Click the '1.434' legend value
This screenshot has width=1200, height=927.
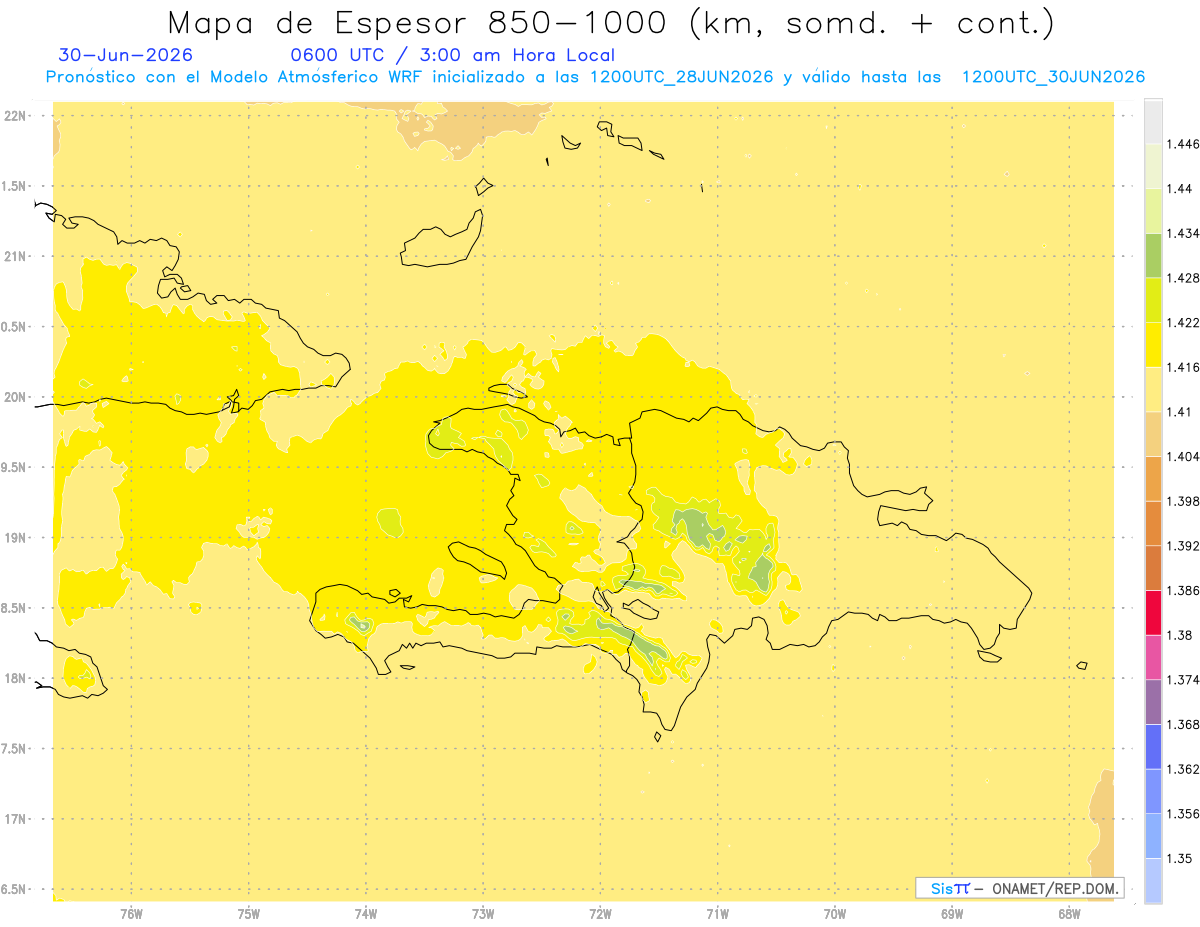pos(1182,234)
